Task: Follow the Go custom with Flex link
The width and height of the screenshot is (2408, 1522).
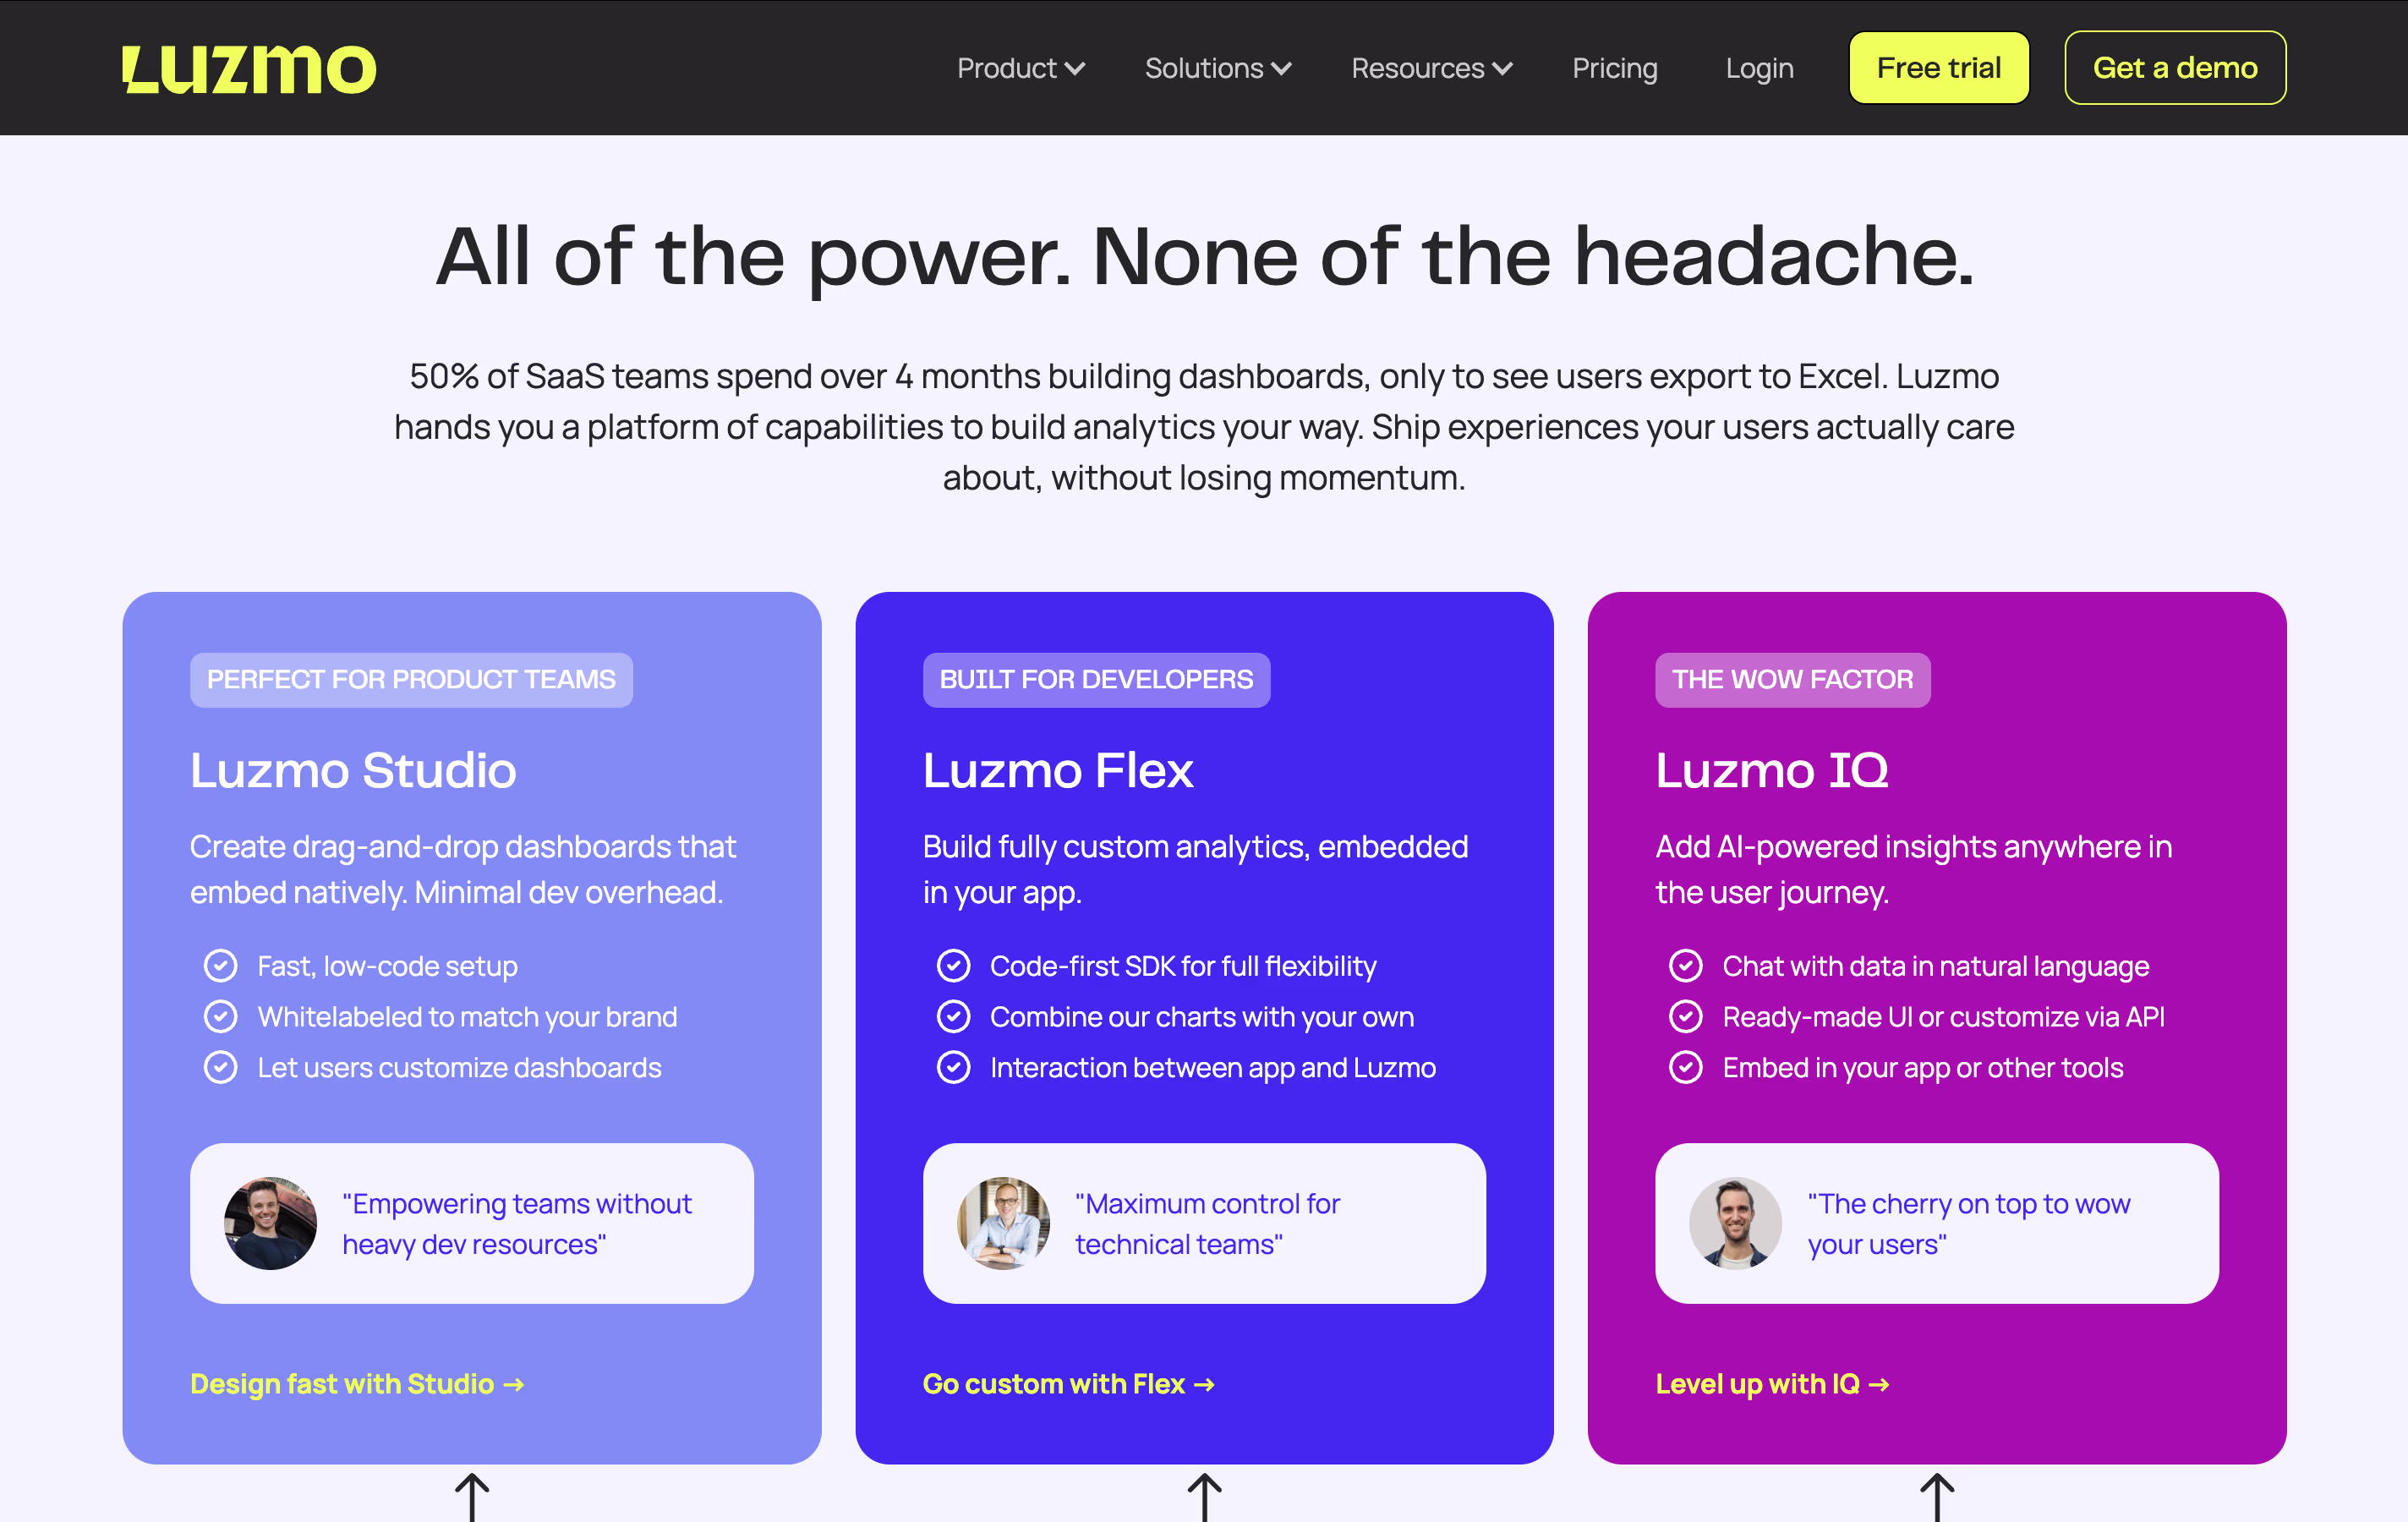Action: click(x=1068, y=1383)
